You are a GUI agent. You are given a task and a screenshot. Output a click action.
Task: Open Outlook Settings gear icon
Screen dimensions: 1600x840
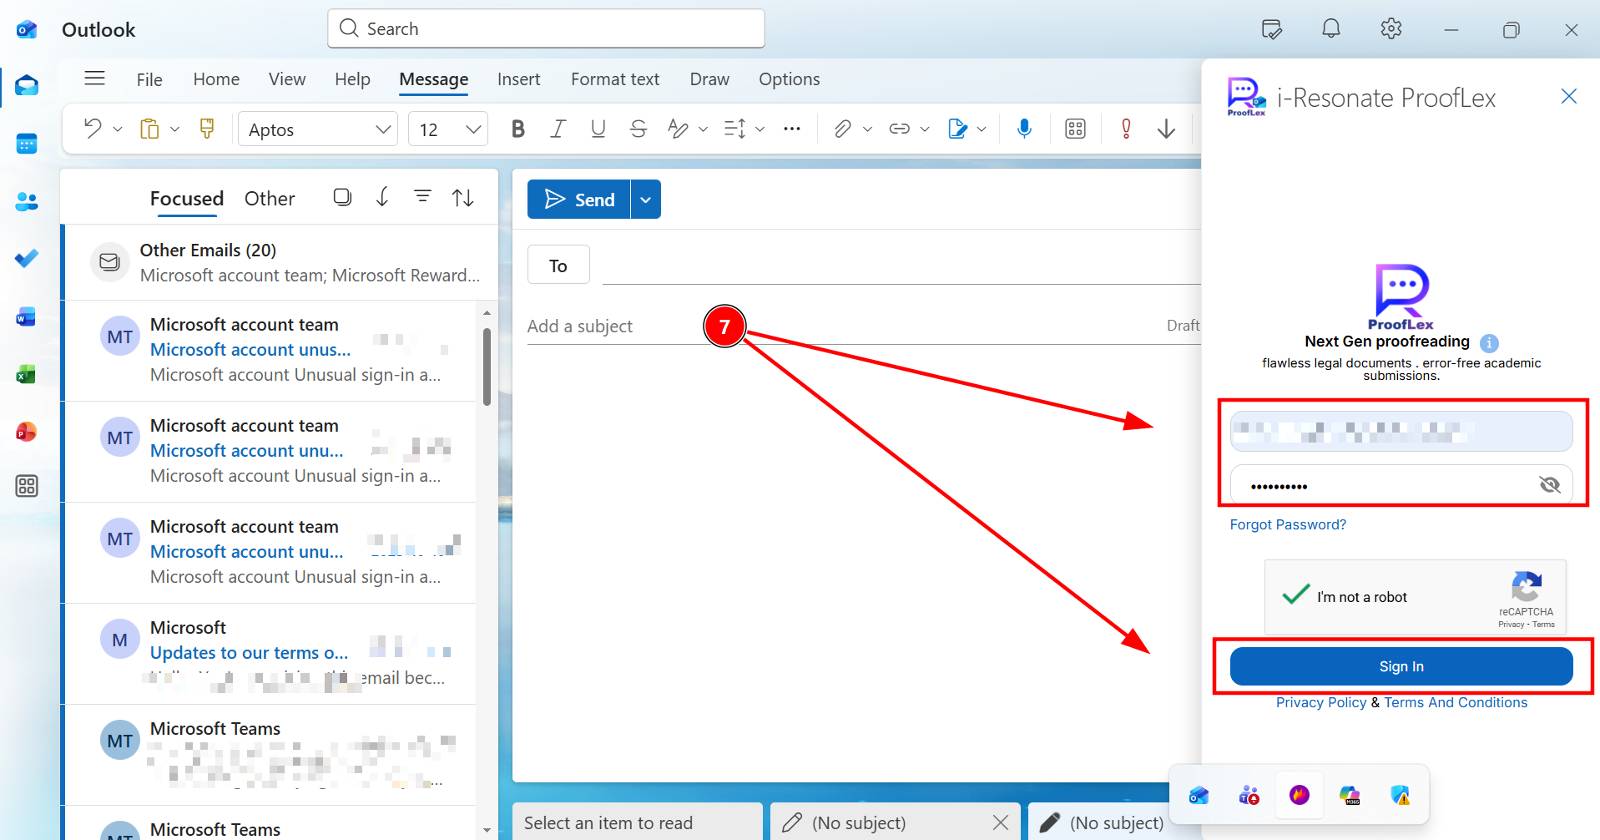(1391, 29)
